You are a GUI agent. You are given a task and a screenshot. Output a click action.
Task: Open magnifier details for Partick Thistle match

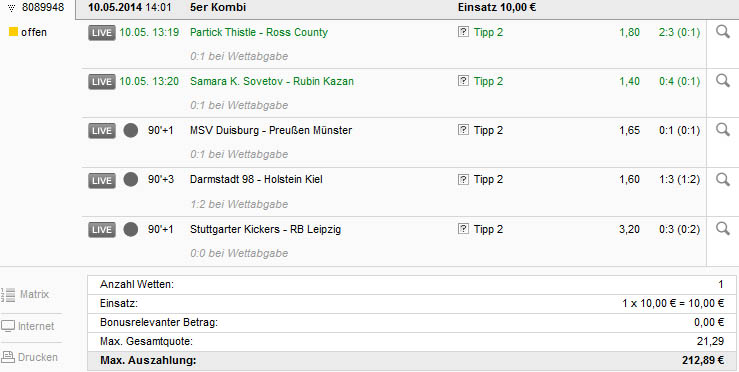pos(723,32)
